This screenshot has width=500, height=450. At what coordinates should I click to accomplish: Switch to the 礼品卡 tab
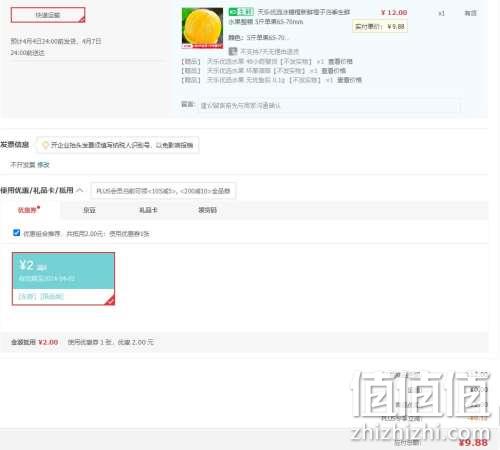click(x=148, y=210)
